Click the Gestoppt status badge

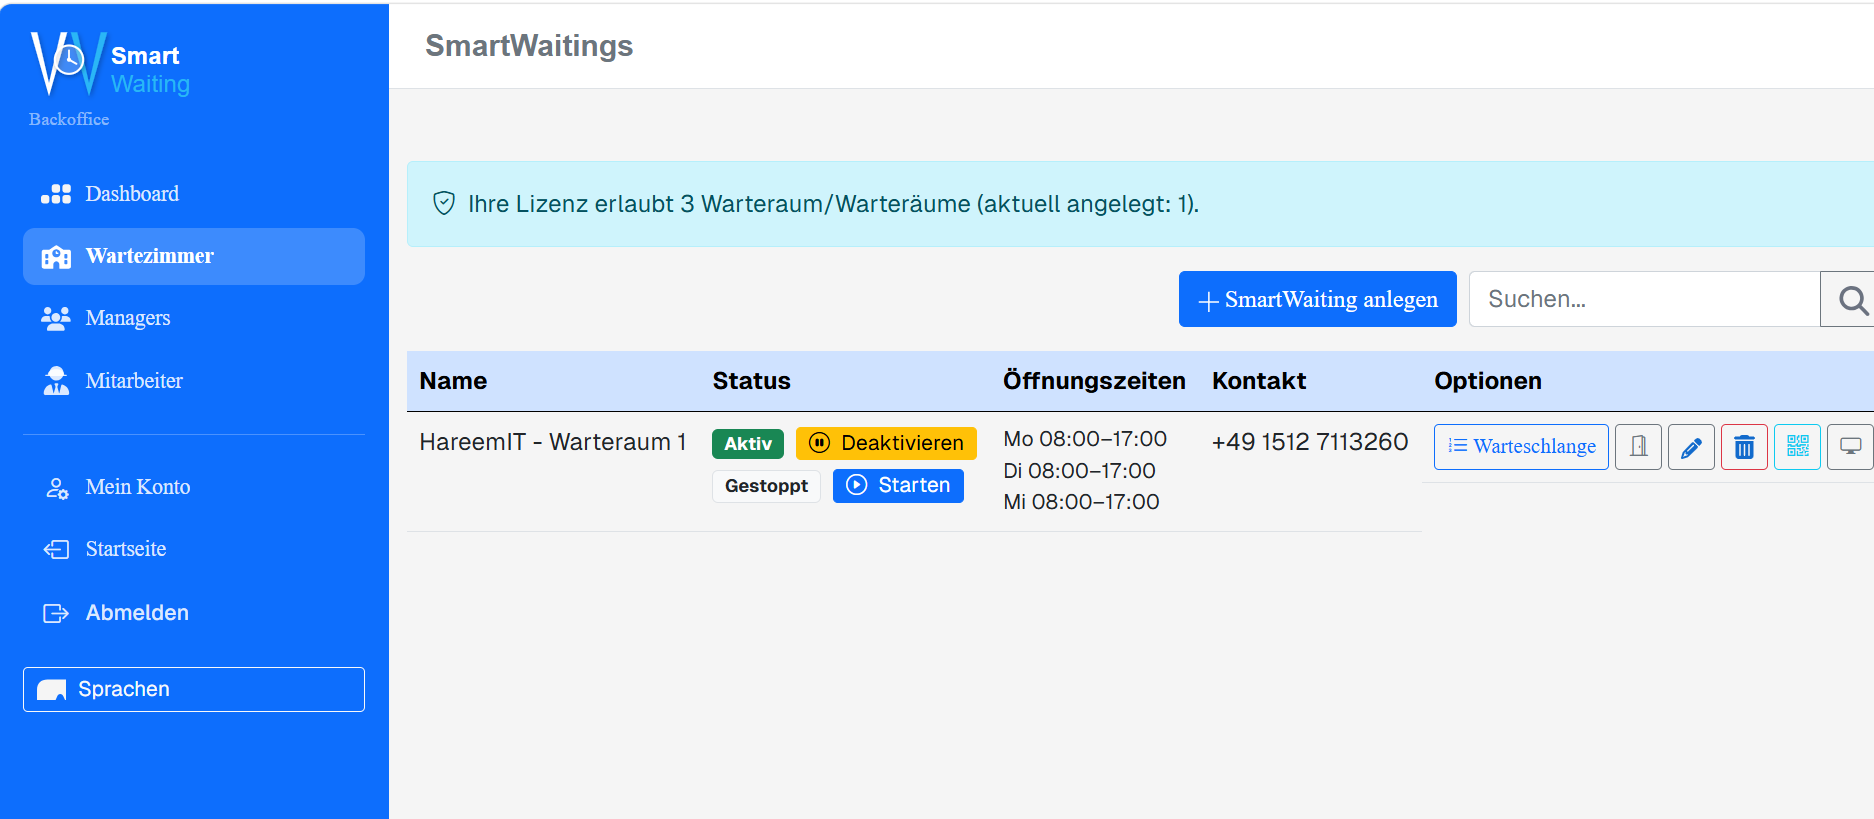click(x=766, y=486)
